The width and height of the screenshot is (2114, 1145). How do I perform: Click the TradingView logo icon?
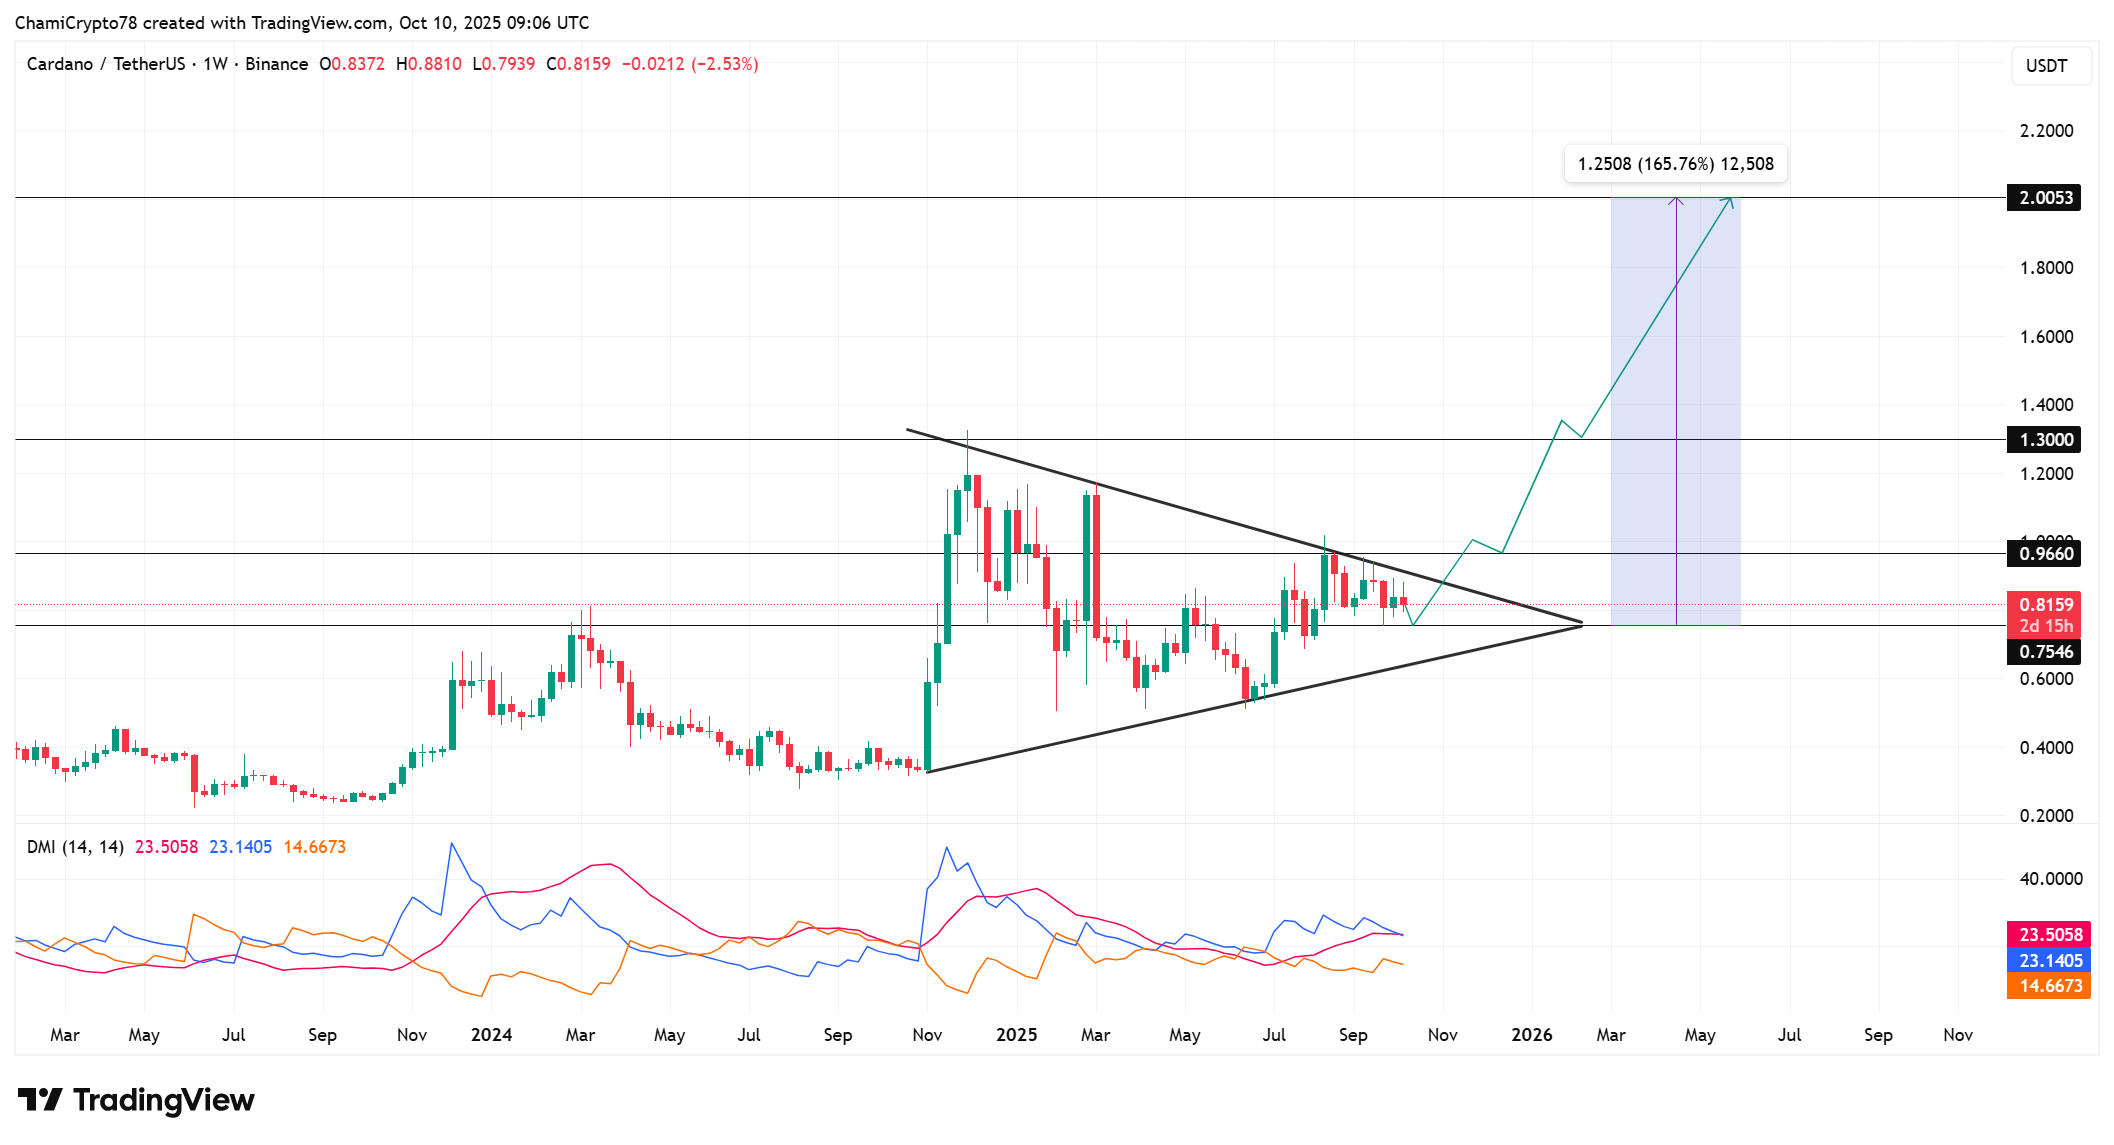[x=40, y=1100]
